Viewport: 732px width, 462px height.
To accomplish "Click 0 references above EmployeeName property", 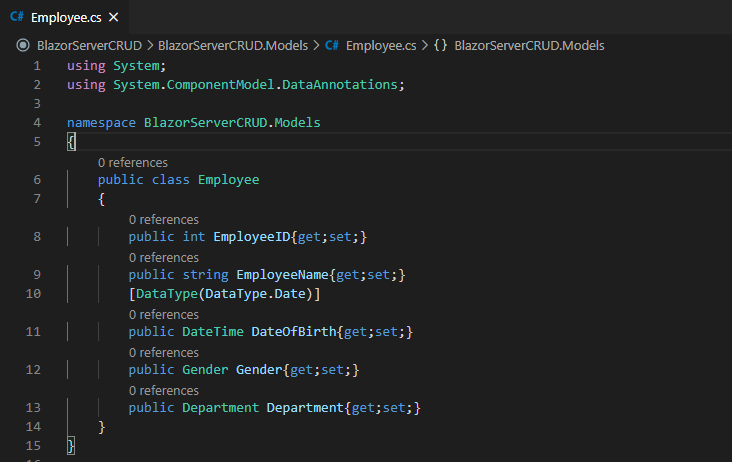I will click(x=163, y=257).
